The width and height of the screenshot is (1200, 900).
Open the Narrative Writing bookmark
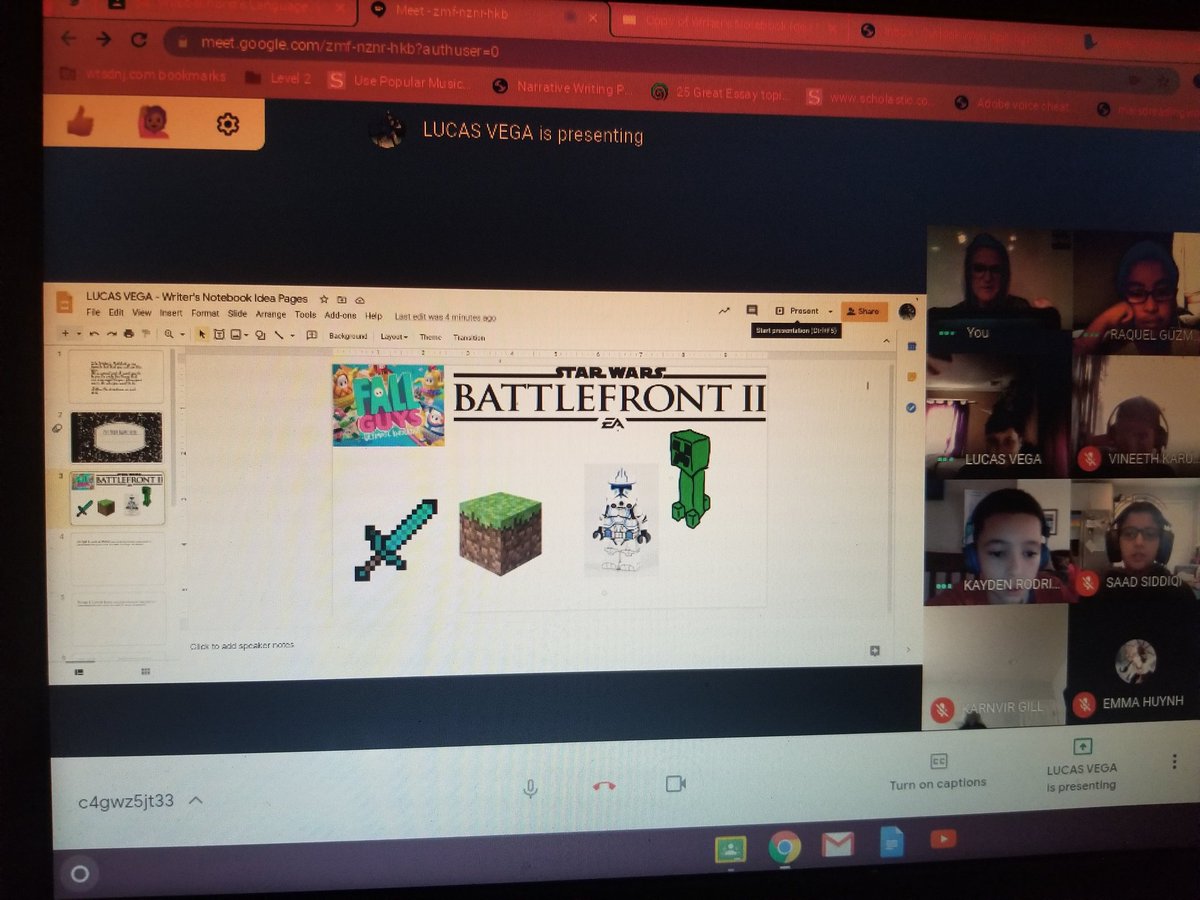pos(564,88)
